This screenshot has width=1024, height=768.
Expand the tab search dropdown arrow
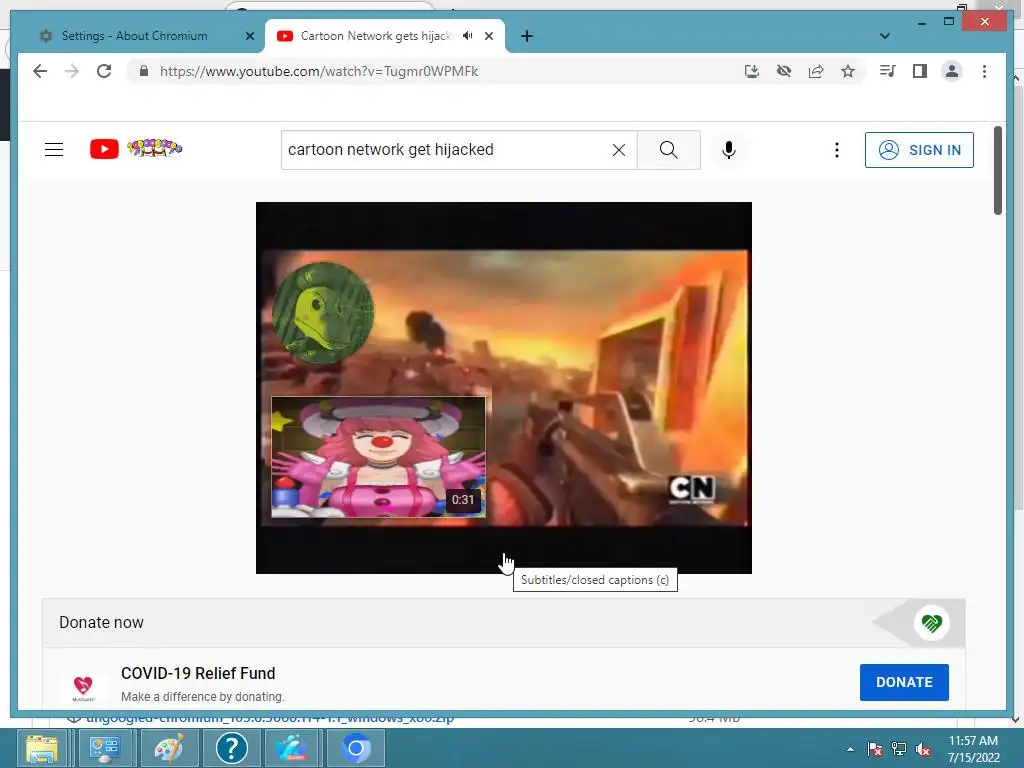(885, 36)
